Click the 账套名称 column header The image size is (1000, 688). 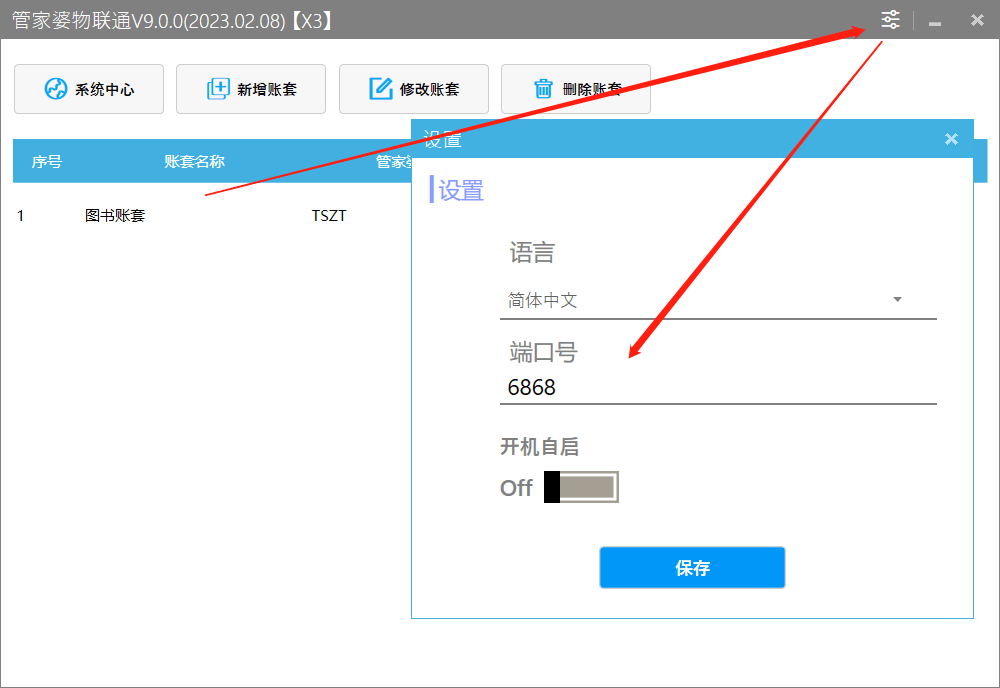(195, 162)
